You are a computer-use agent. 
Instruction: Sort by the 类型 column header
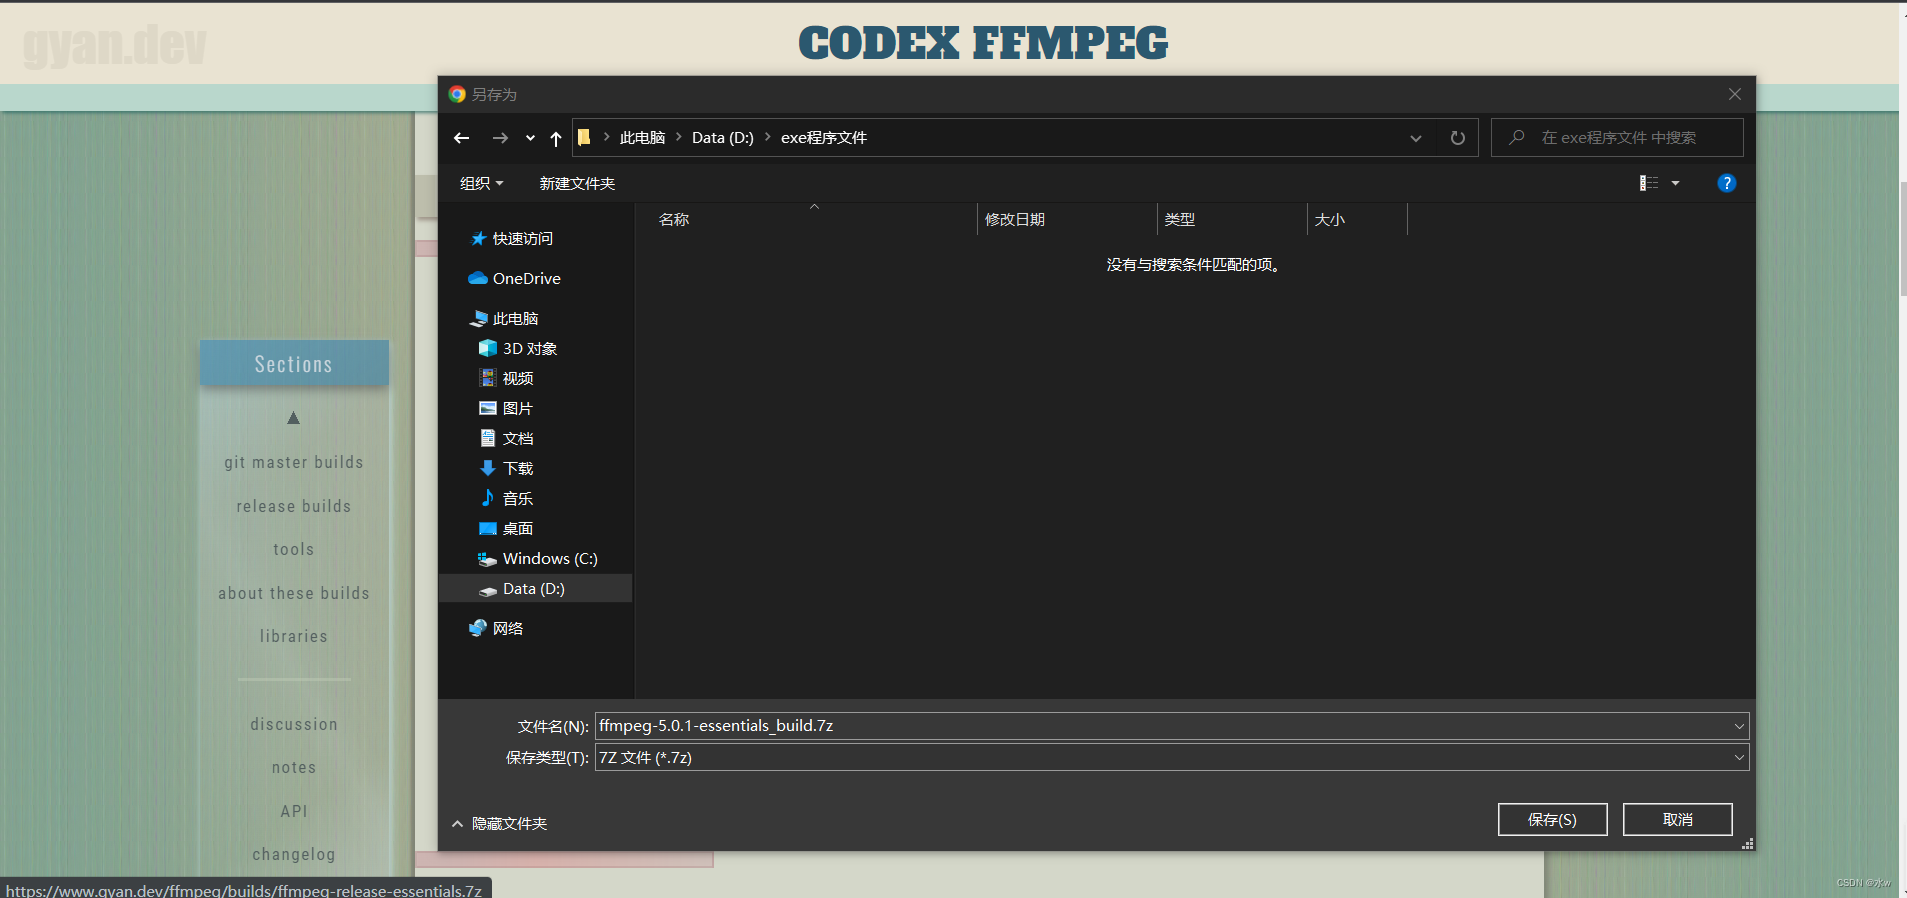point(1232,219)
